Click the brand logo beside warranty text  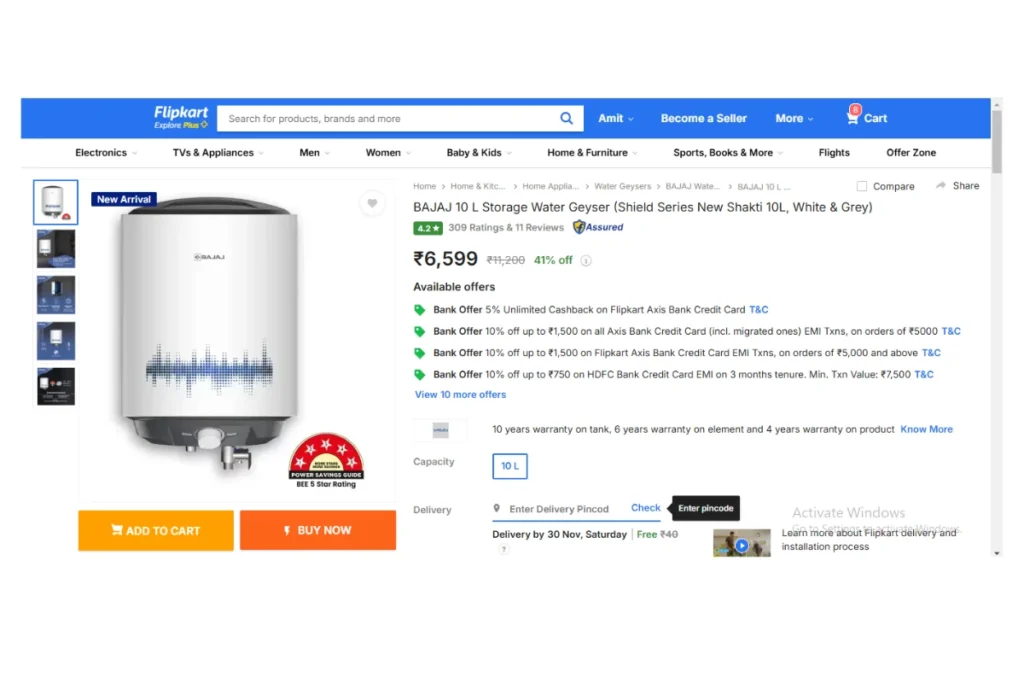pyautogui.click(x=441, y=430)
